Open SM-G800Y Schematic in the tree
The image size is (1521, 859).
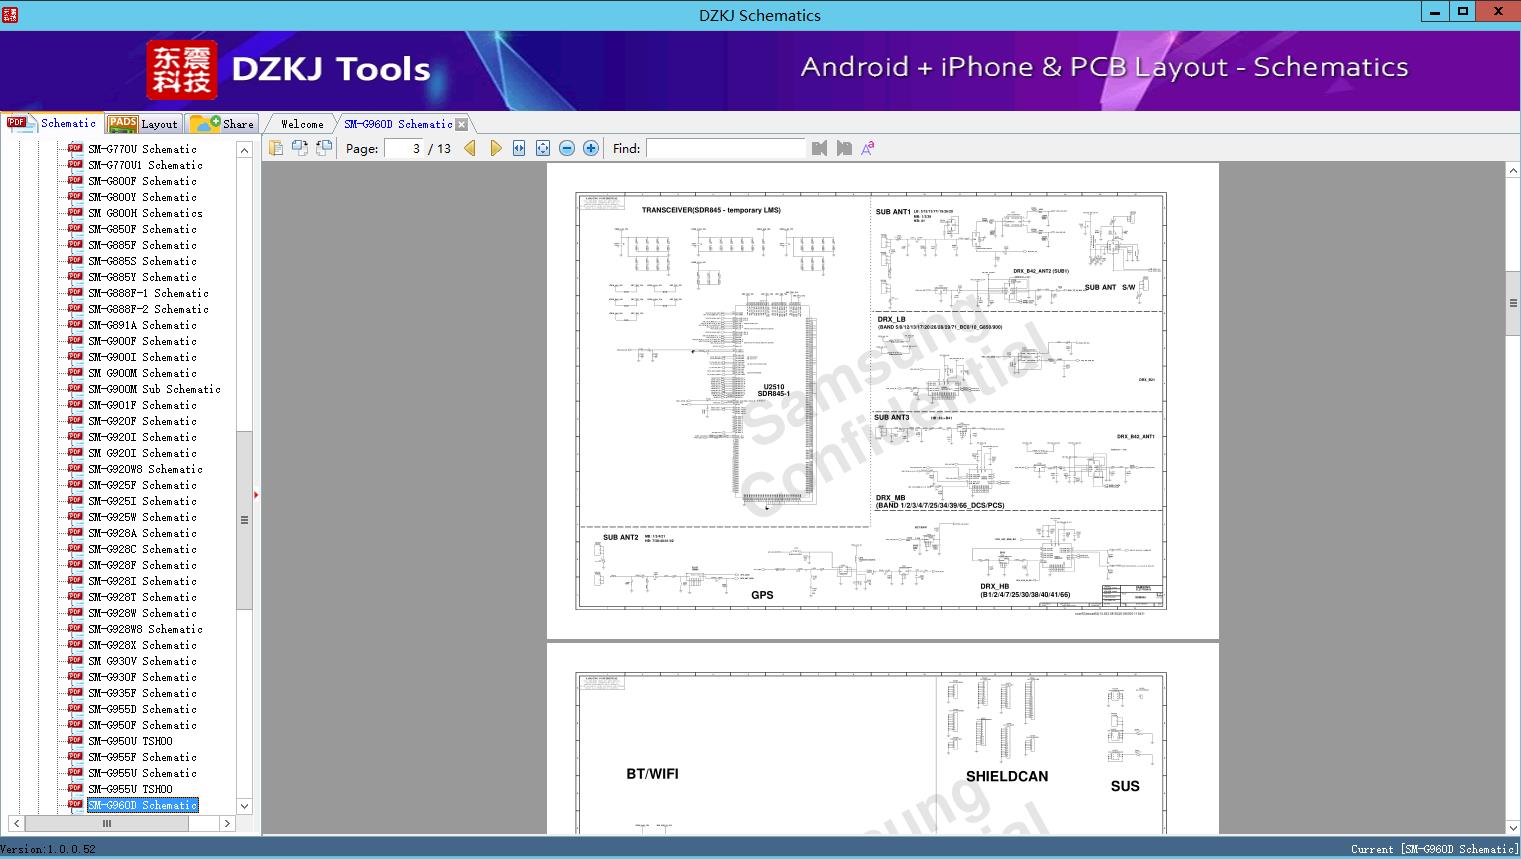pyautogui.click(x=142, y=197)
